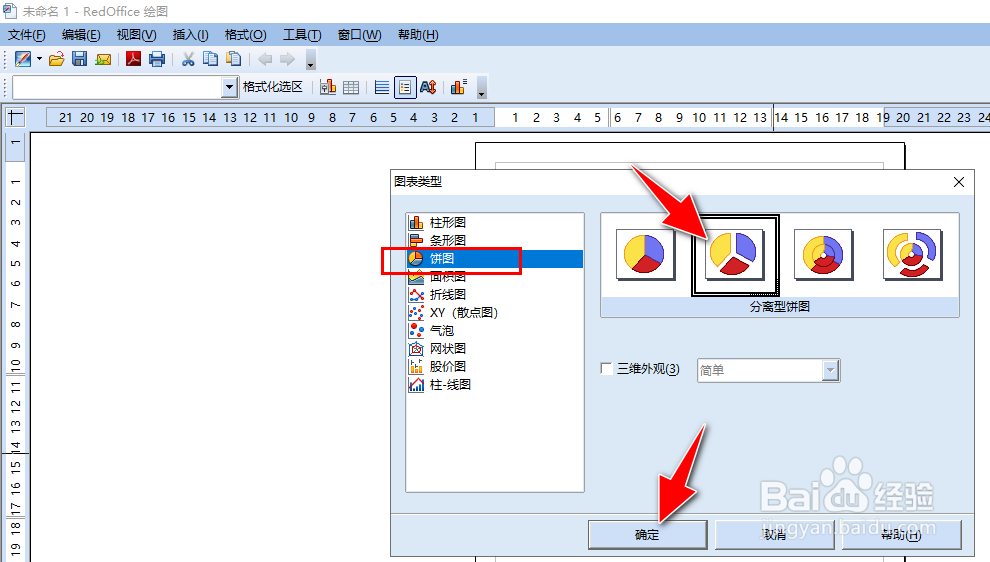The height and width of the screenshot is (562, 990).
Task: Open the 窗口(W) menu
Action: [359, 35]
